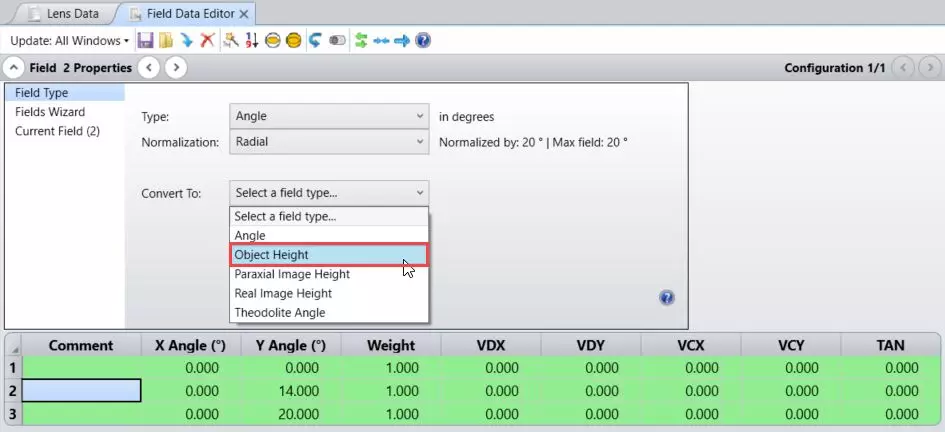
Task: Go to next field properties arrow
Action: coord(176,68)
